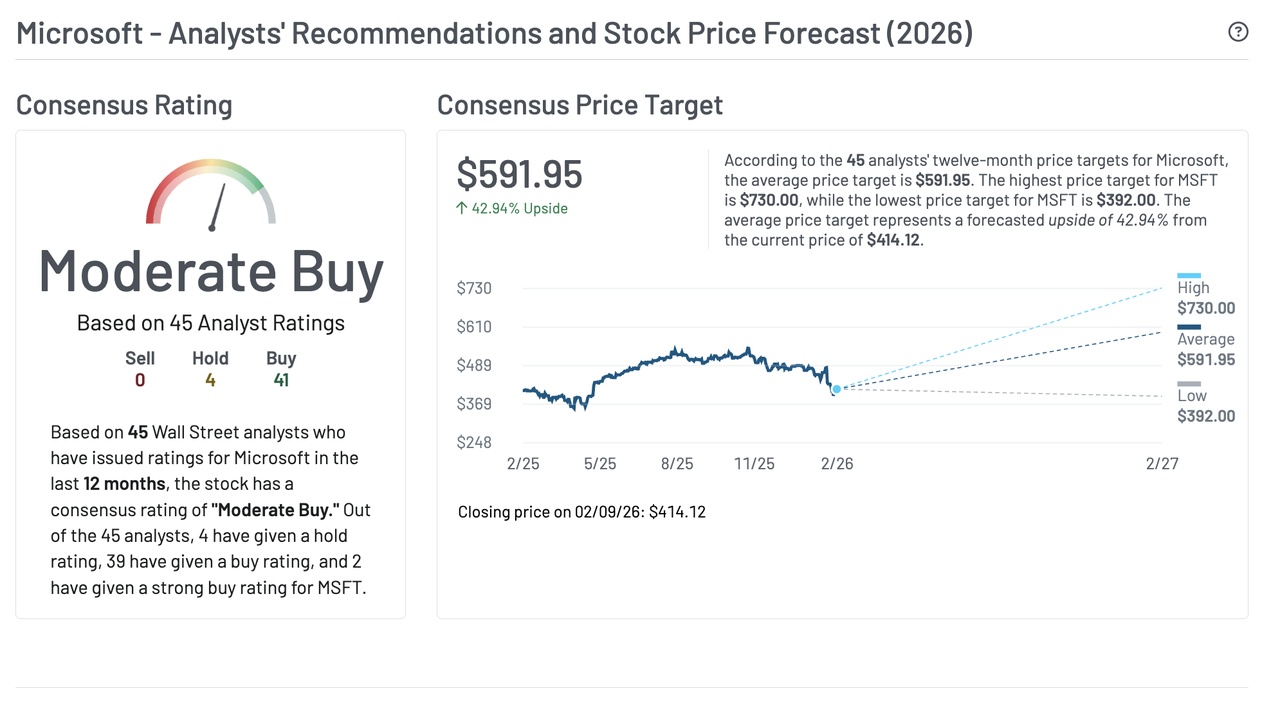Screen dimensions: 1280x702
Task: Click the Moderate Buy rating text
Action: 211,271
